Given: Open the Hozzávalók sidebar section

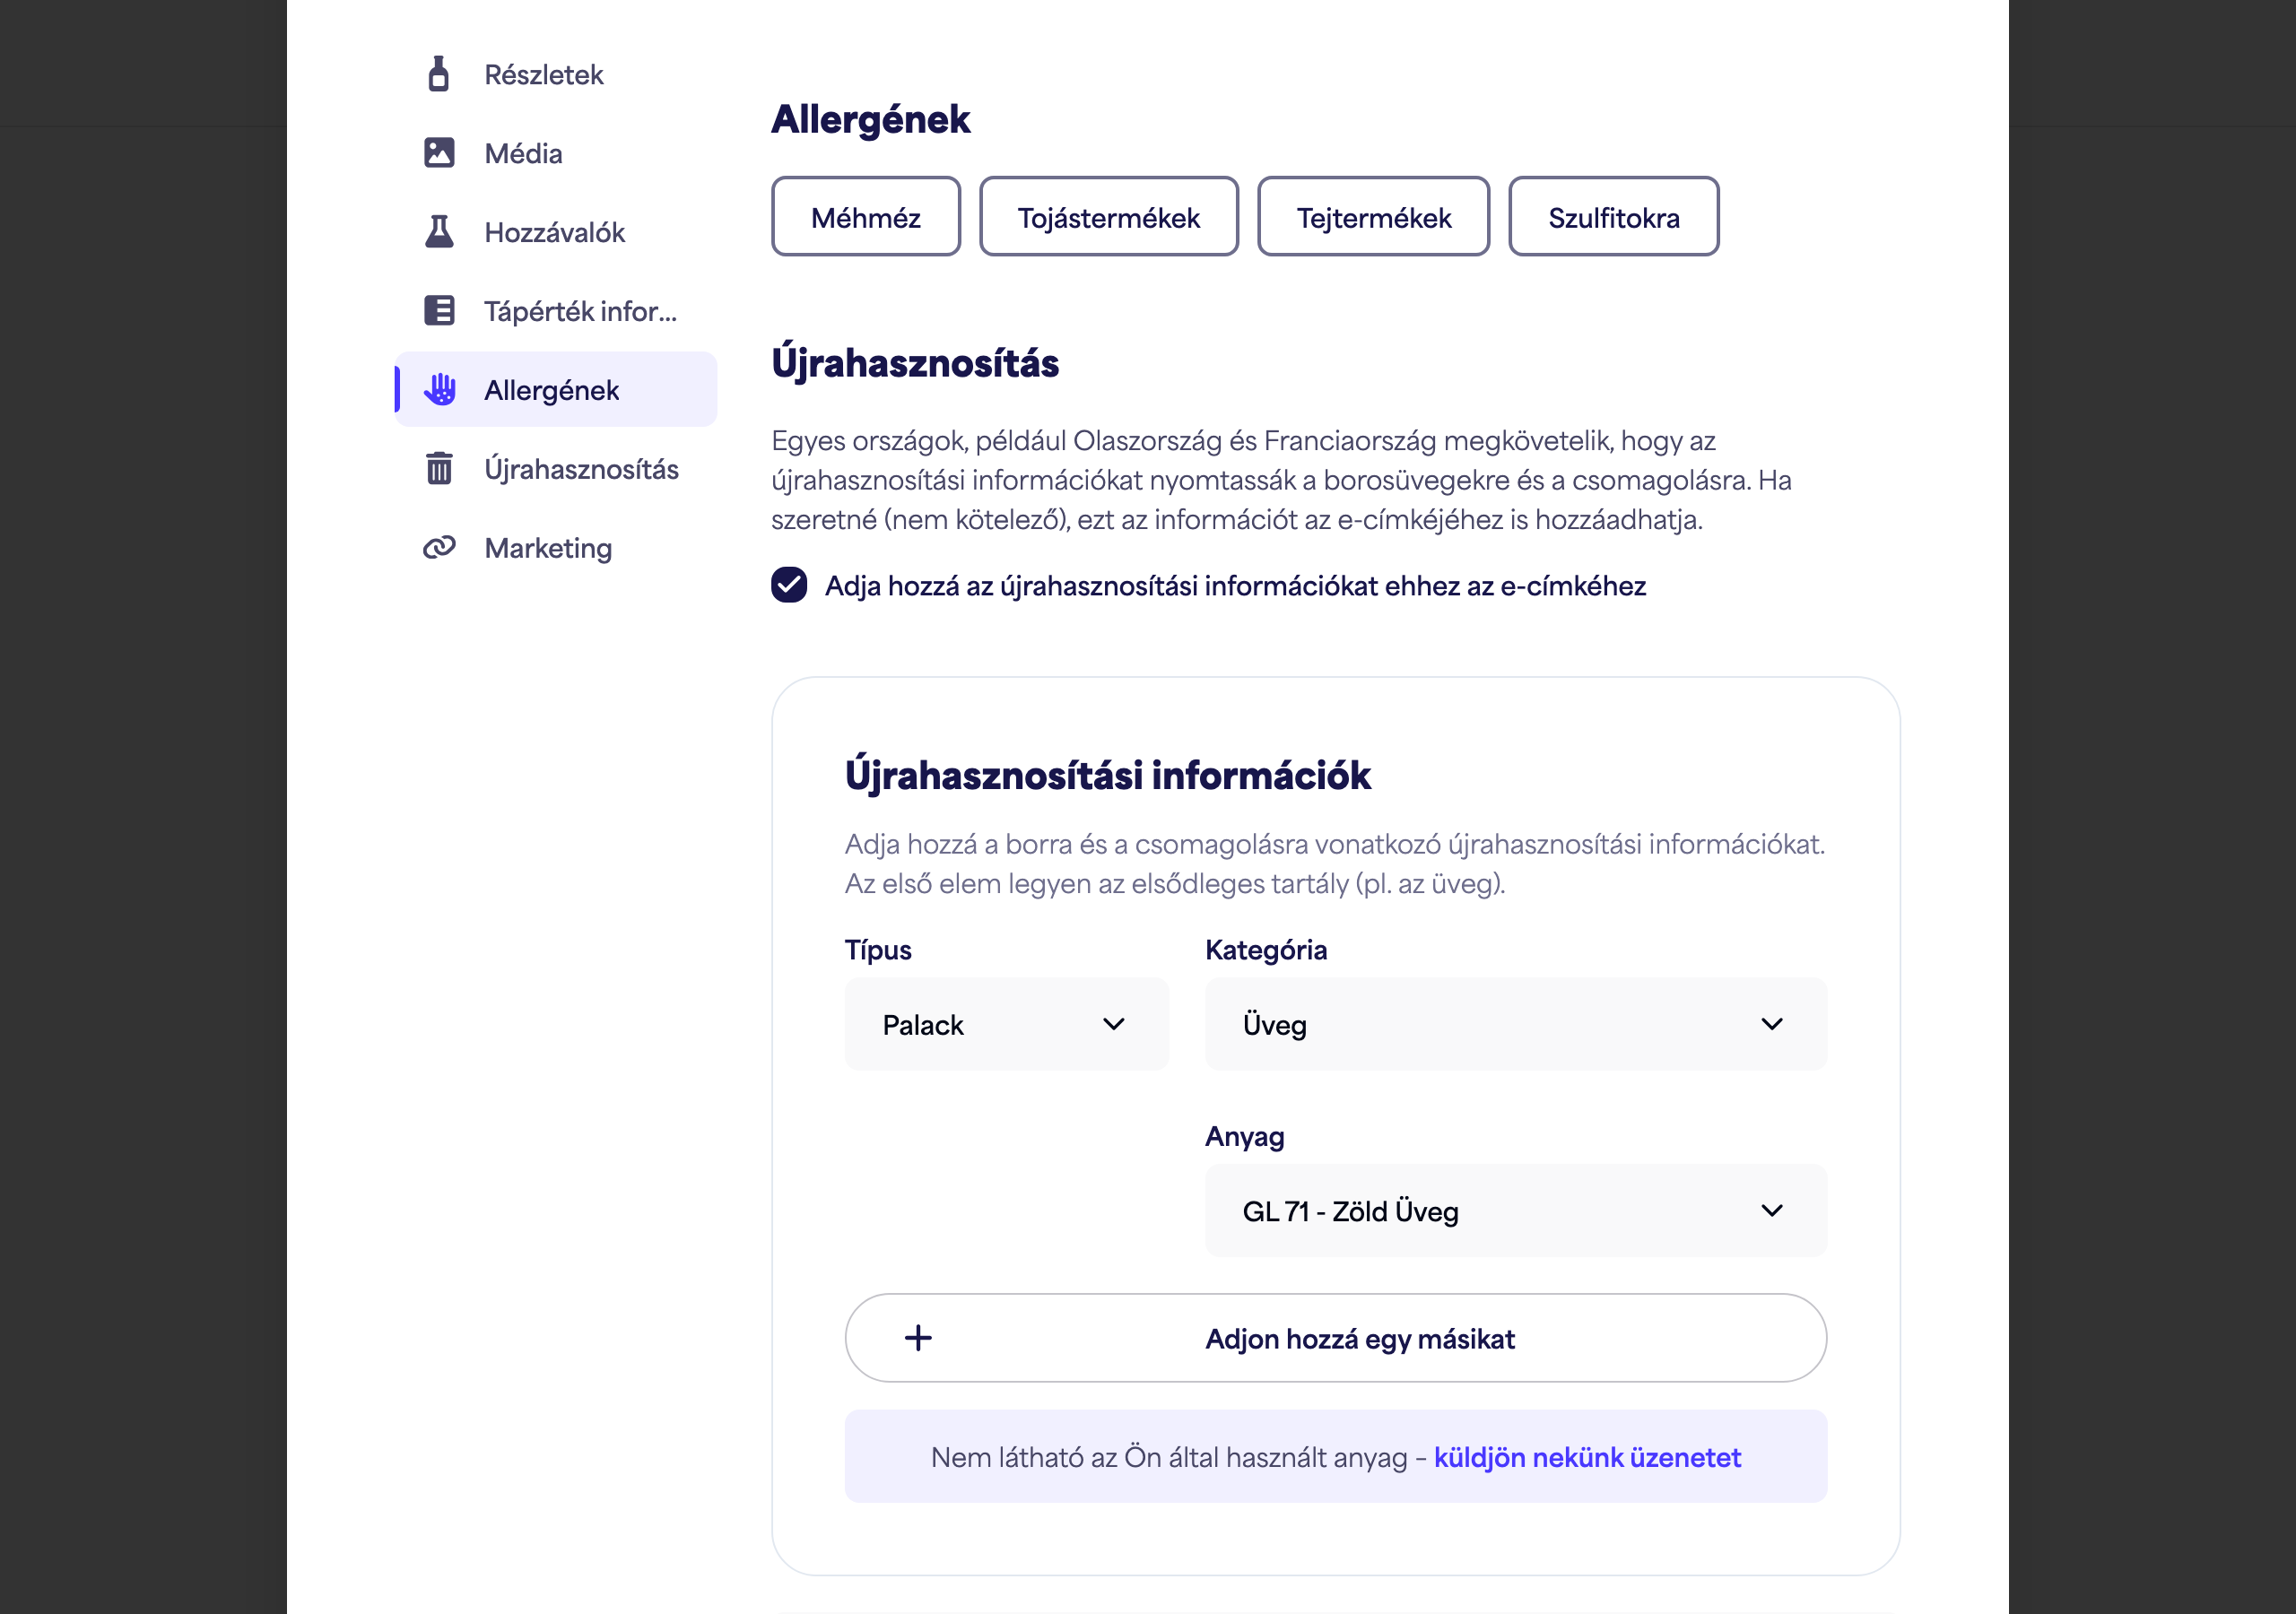Looking at the screenshot, I should 556,232.
